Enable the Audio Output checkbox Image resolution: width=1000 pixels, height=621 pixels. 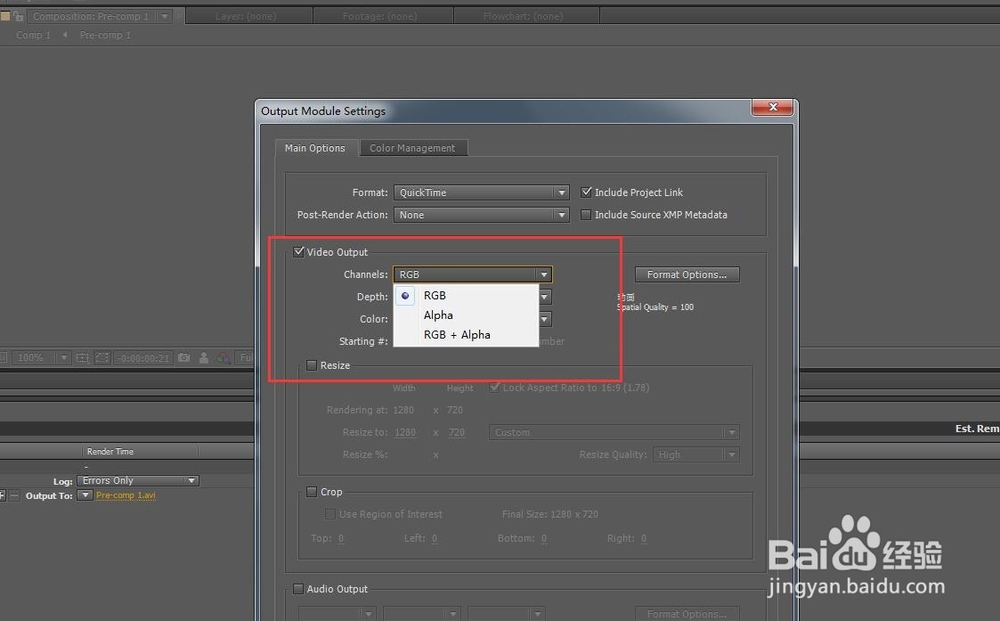298,588
